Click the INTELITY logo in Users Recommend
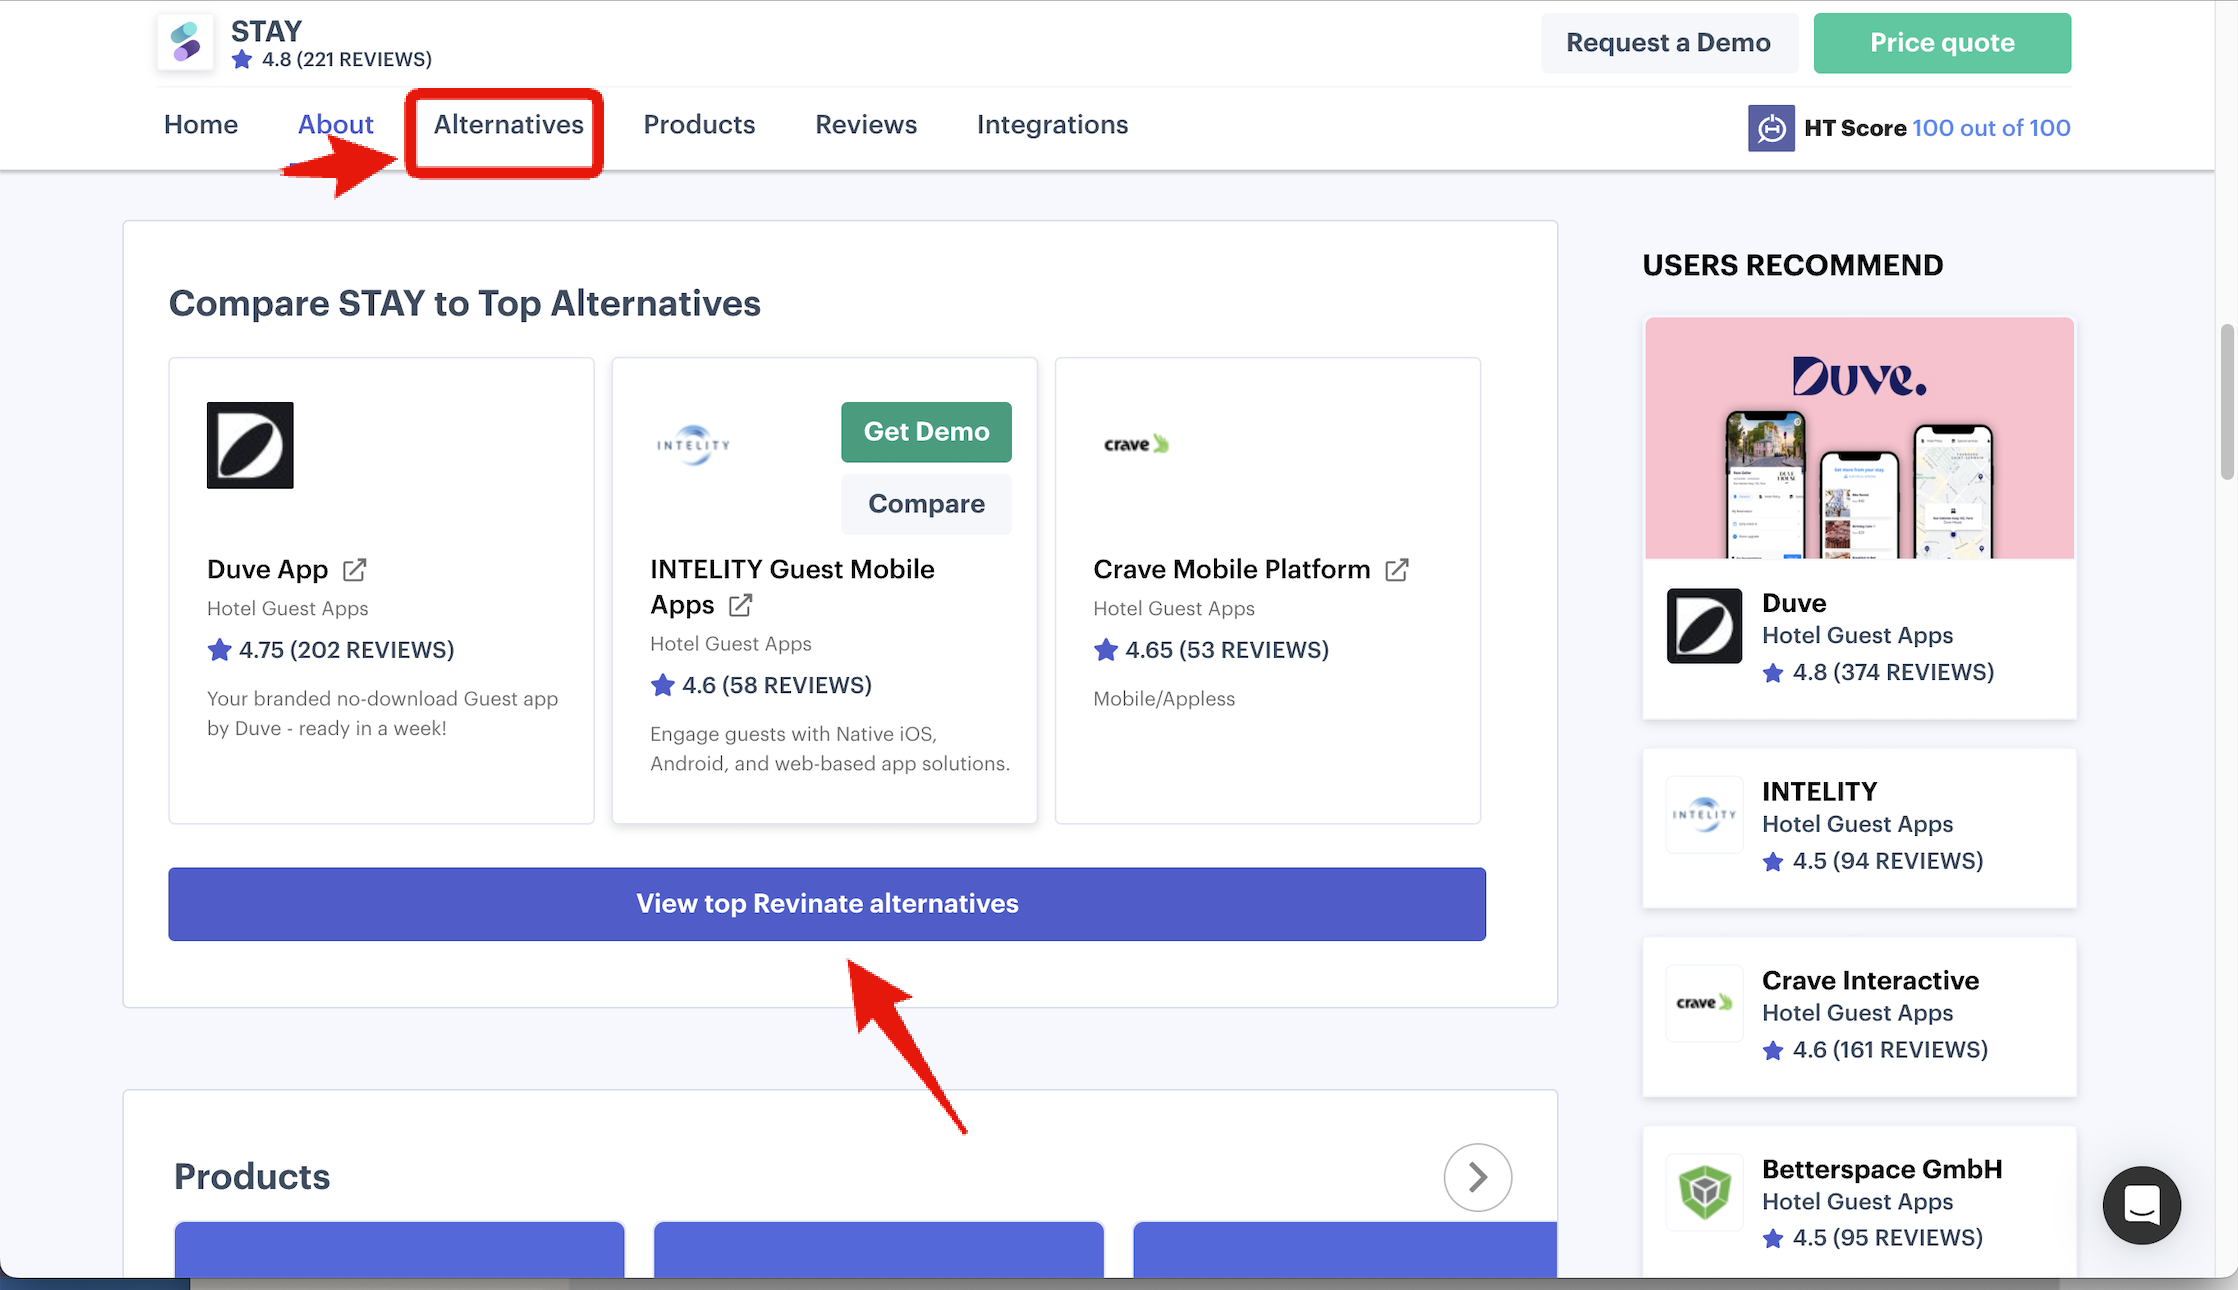2238x1290 pixels. pos(1704,814)
